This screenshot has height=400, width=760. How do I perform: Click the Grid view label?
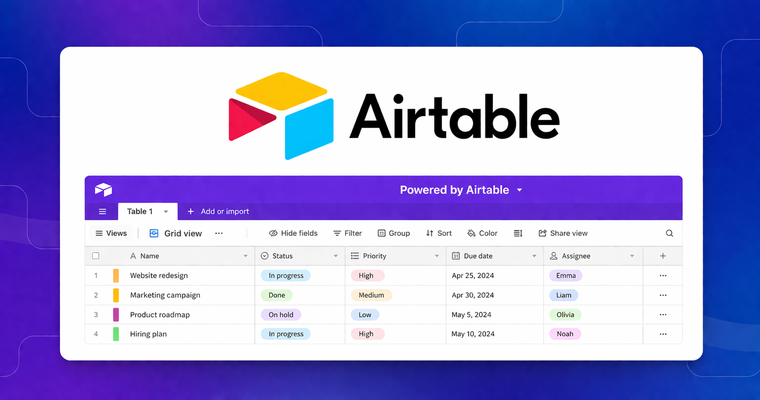click(x=183, y=233)
